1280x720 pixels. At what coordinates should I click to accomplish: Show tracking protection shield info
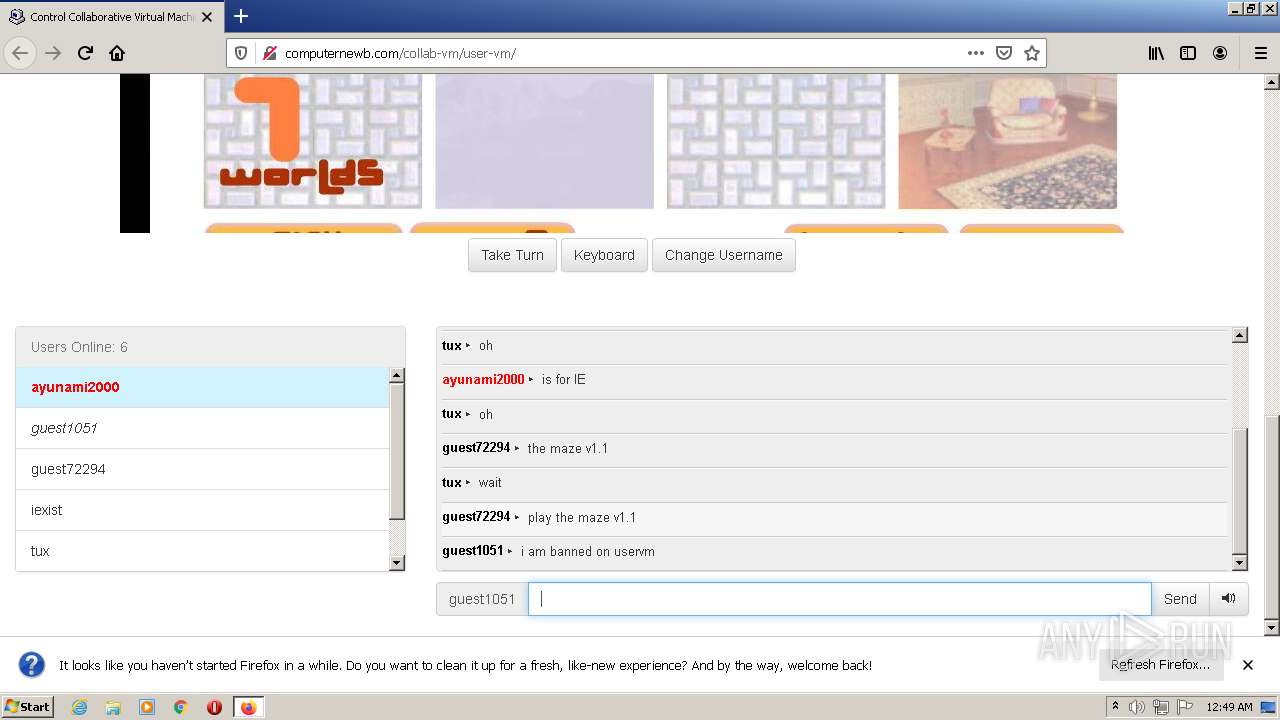[x=241, y=53]
